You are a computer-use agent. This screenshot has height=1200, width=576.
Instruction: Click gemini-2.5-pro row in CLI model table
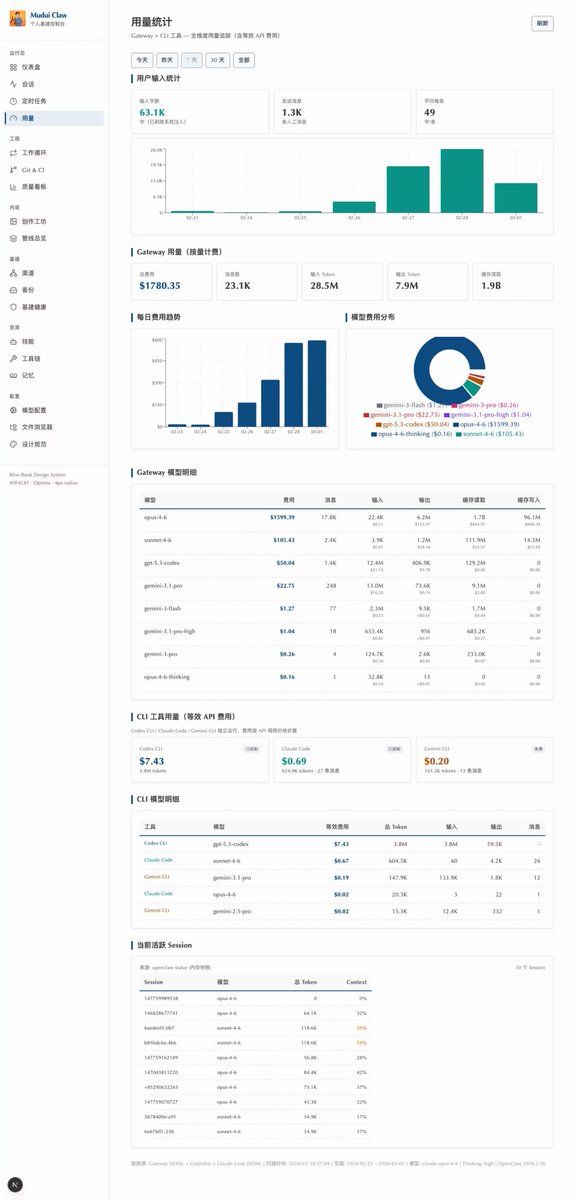tap(343, 911)
